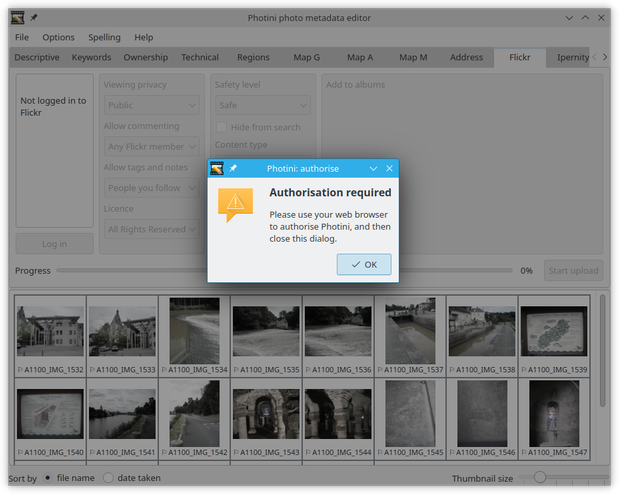Toggle the pin icon in main window title bar
The width and height of the screenshot is (619, 494).
pyautogui.click(x=34, y=18)
